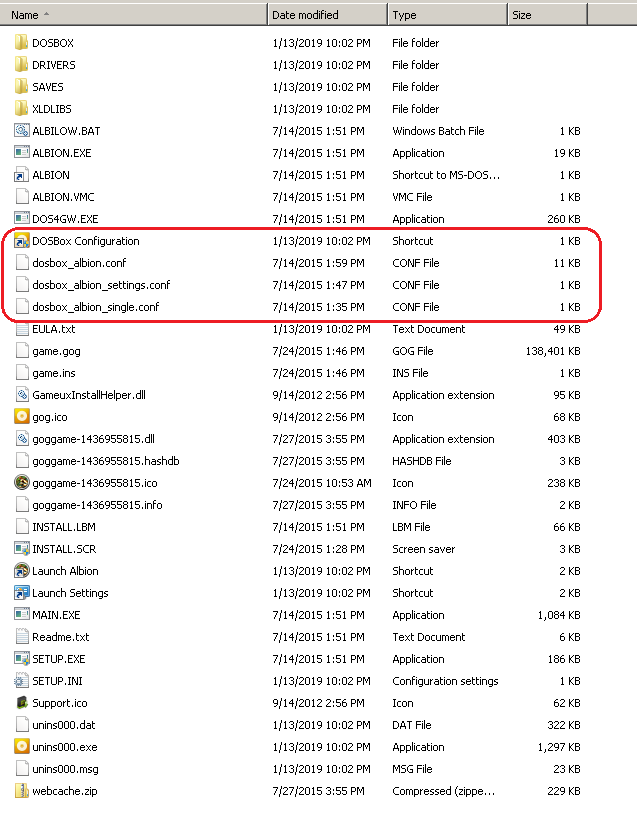Click the goggame-1436955815.dll file icon

[x=21, y=439]
